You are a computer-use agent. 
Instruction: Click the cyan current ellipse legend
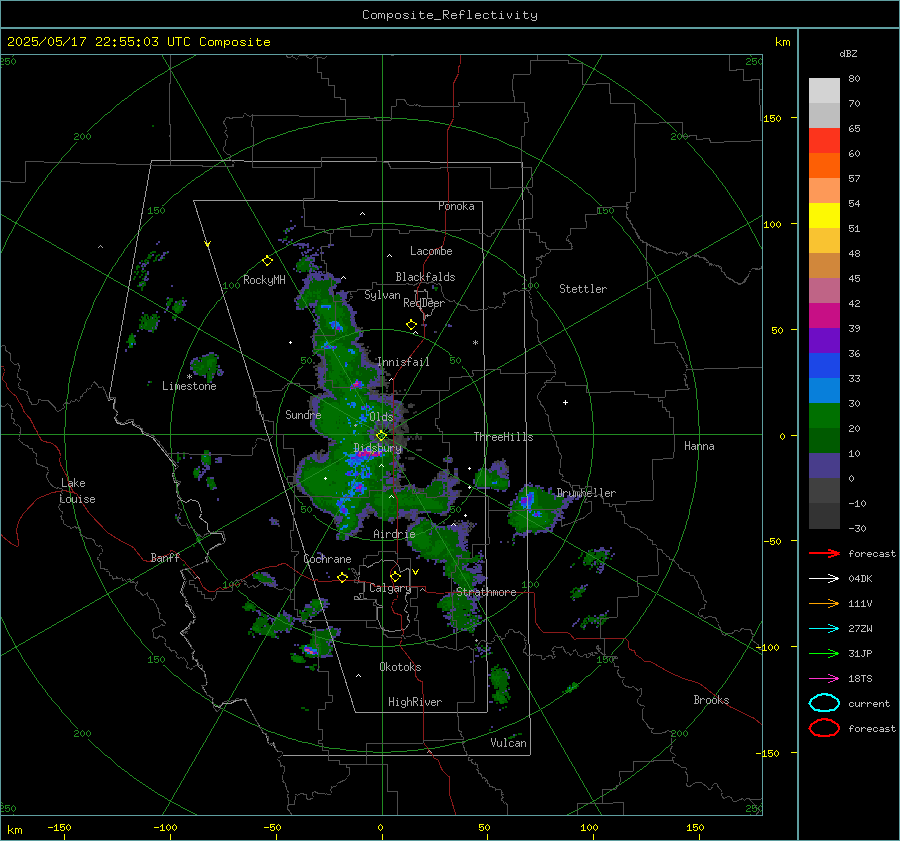pyautogui.click(x=824, y=703)
